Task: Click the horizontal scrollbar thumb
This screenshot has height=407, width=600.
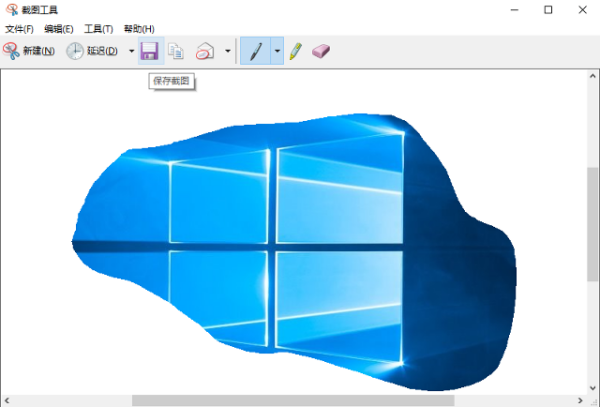Action: [x=293, y=400]
